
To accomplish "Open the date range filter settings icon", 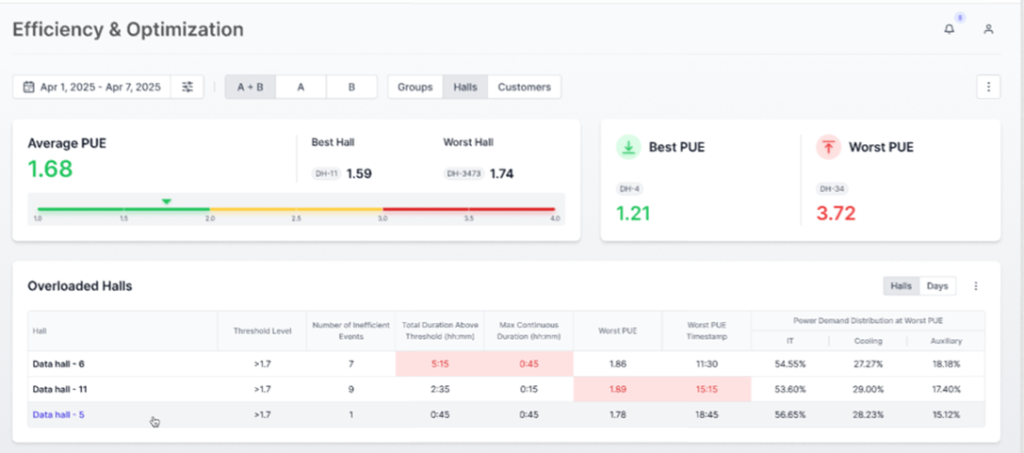I will 187,87.
